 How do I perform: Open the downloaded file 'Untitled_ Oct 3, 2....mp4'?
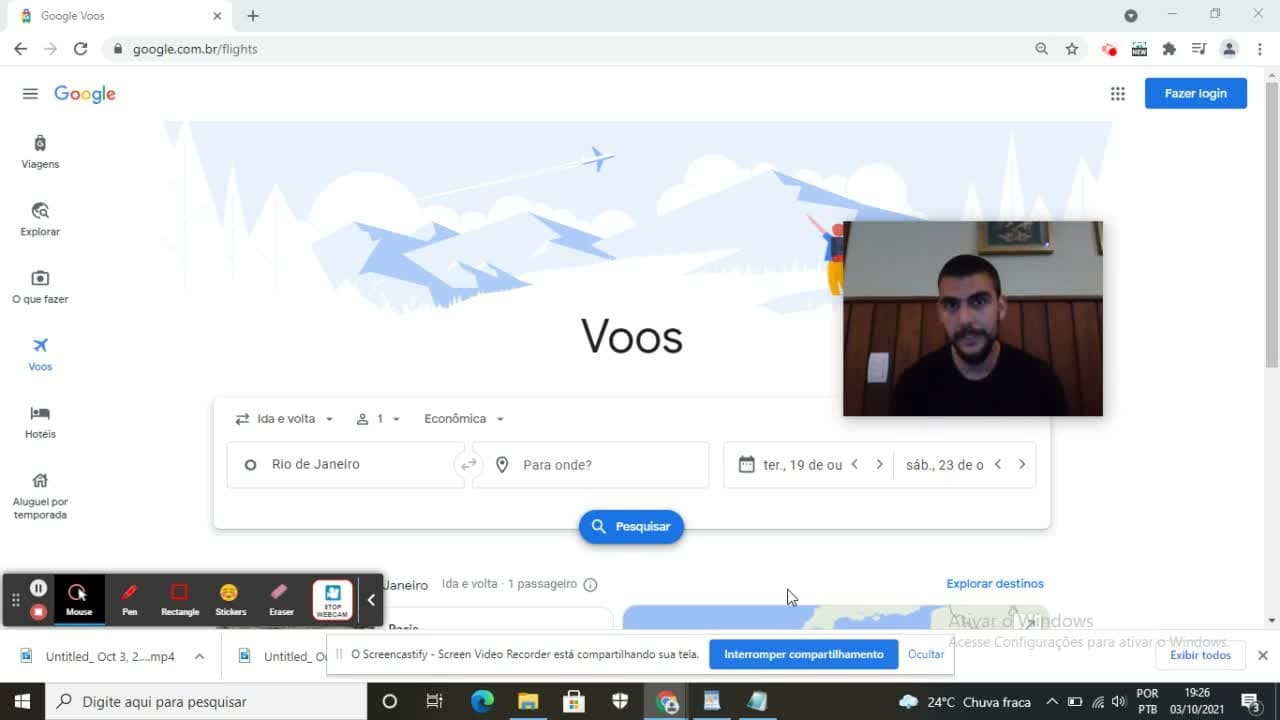[98, 657]
